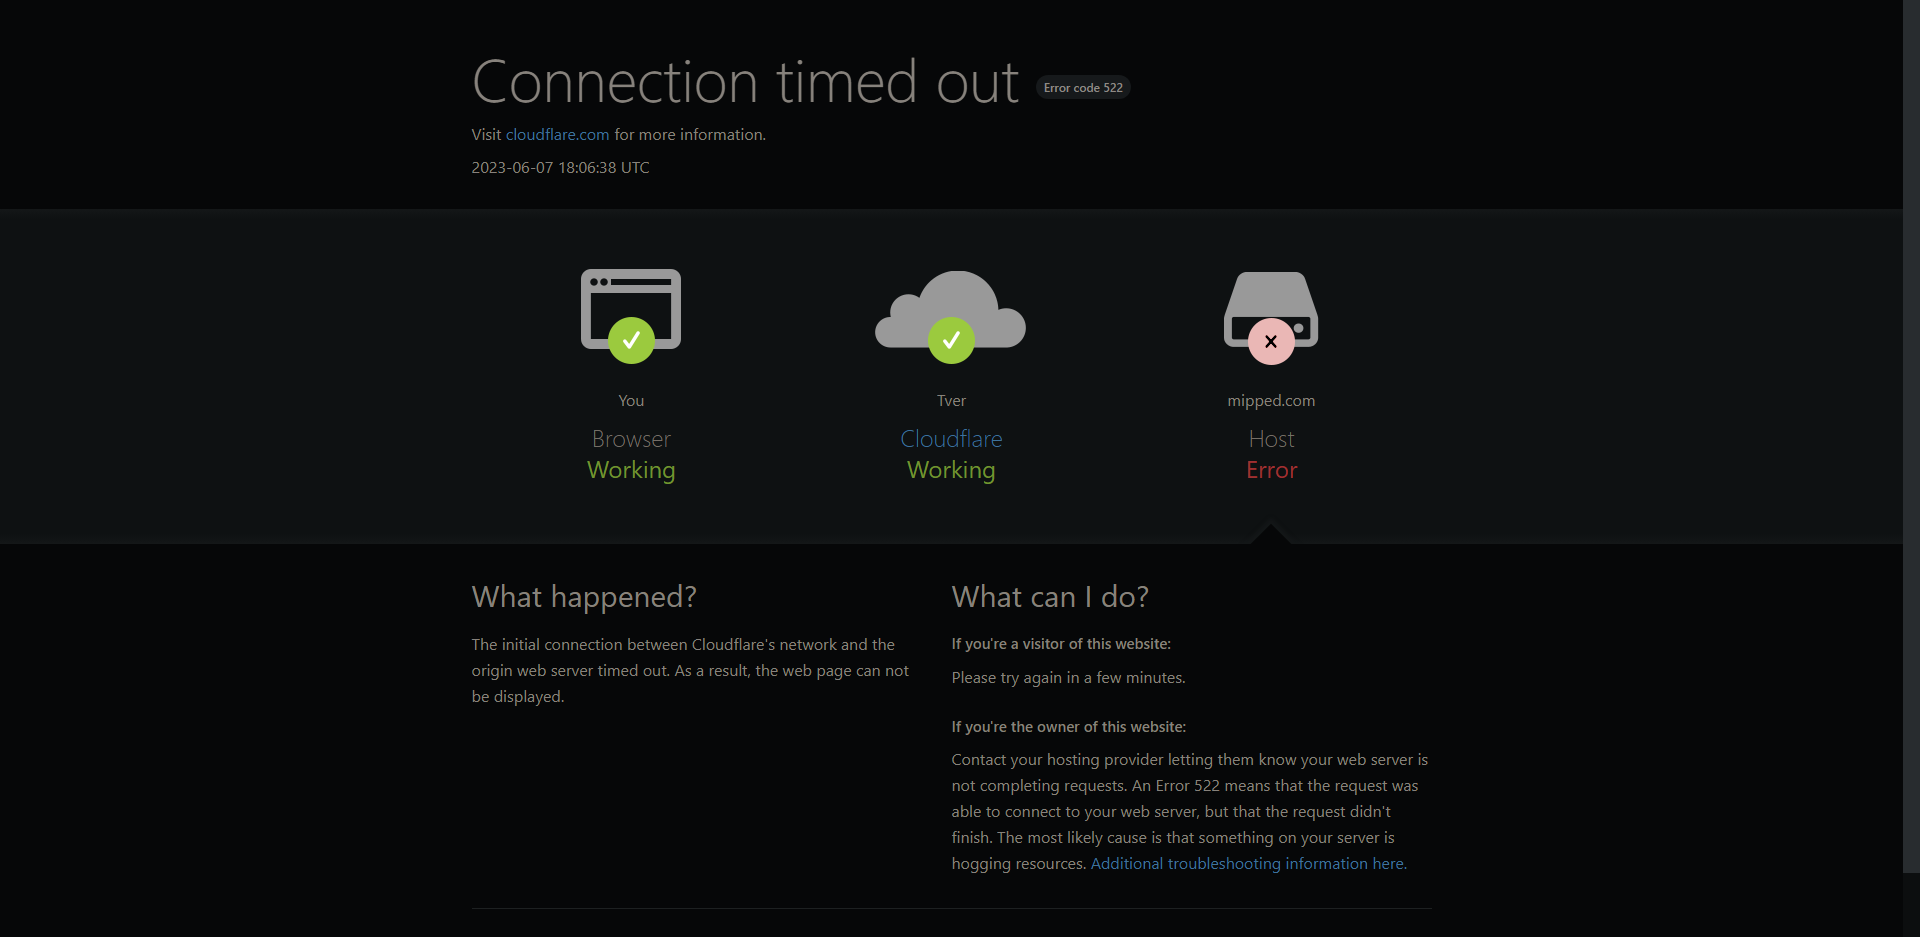
Task: Click the Connection timed out heading
Action: (x=745, y=82)
